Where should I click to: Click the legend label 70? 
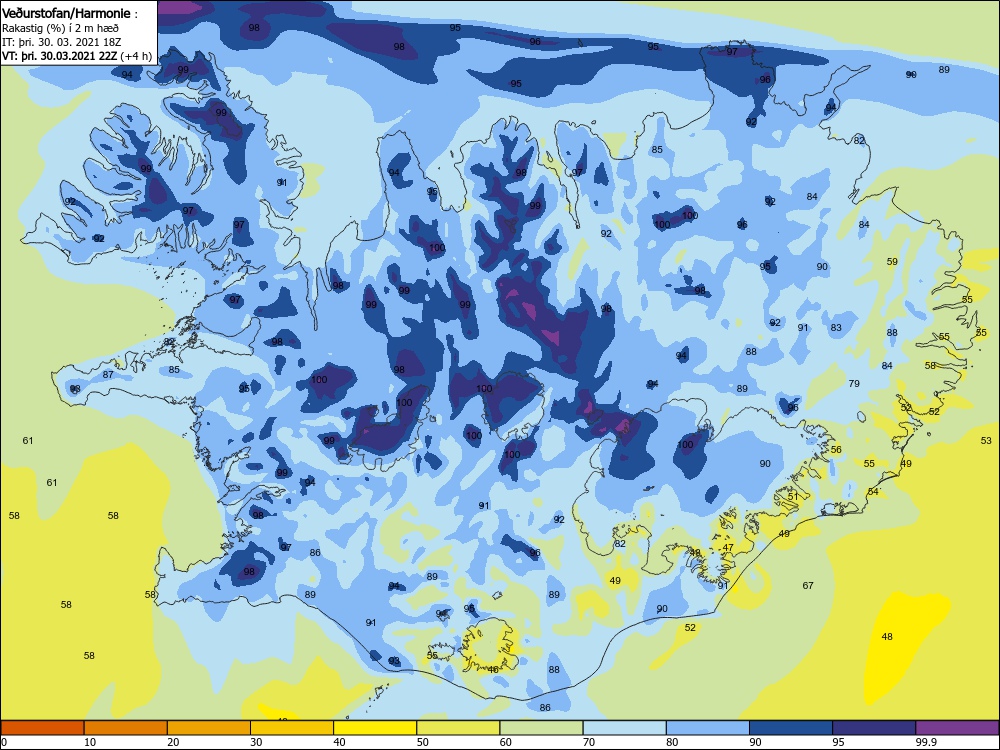(589, 742)
